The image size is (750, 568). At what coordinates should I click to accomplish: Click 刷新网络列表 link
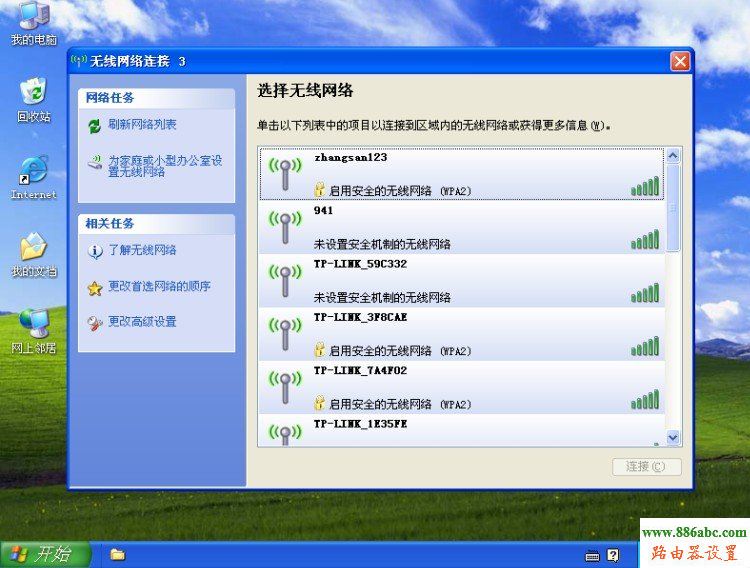[x=142, y=125]
